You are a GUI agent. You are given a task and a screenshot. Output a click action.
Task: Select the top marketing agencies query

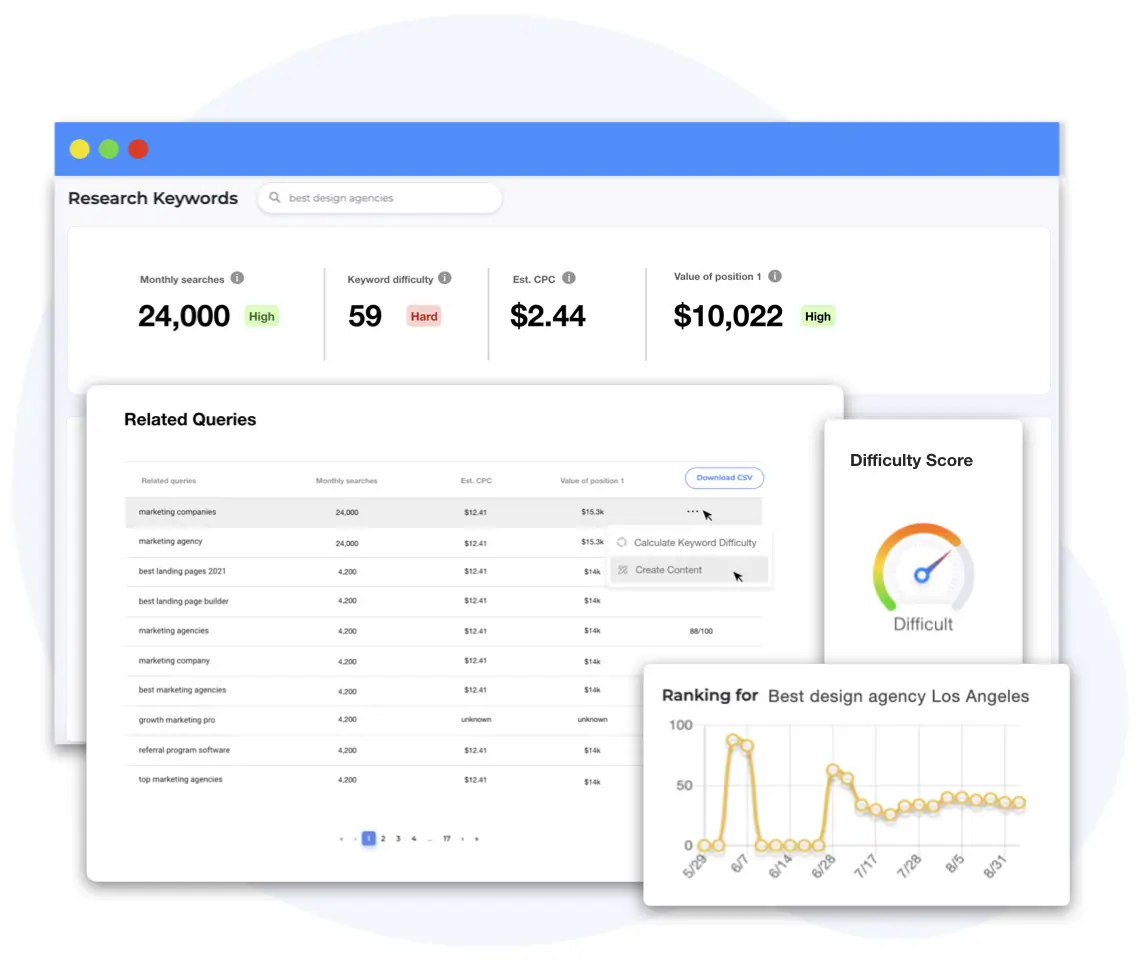(180, 779)
